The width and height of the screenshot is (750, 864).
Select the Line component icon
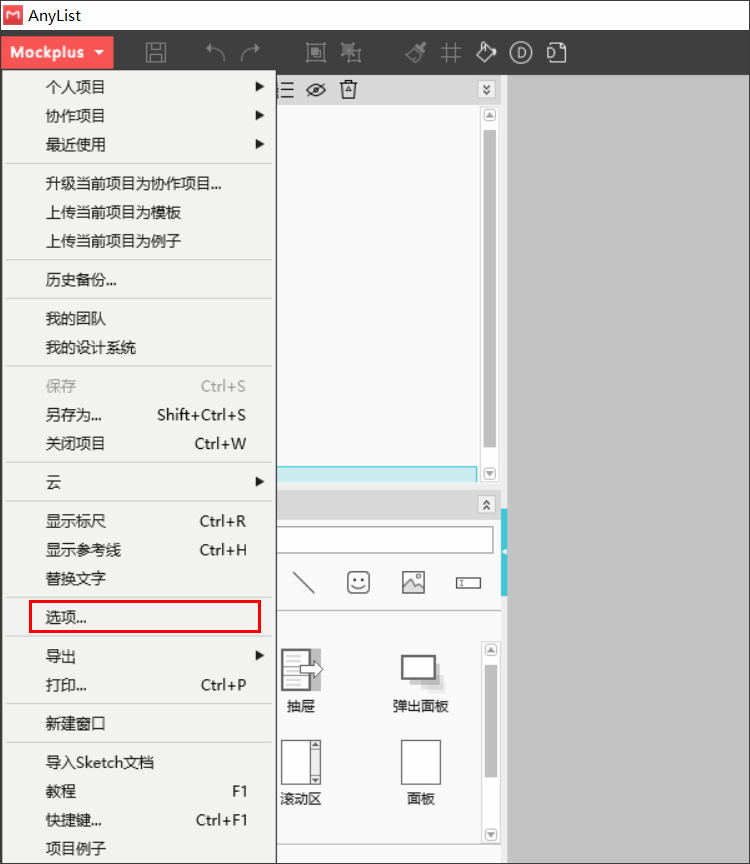[304, 582]
